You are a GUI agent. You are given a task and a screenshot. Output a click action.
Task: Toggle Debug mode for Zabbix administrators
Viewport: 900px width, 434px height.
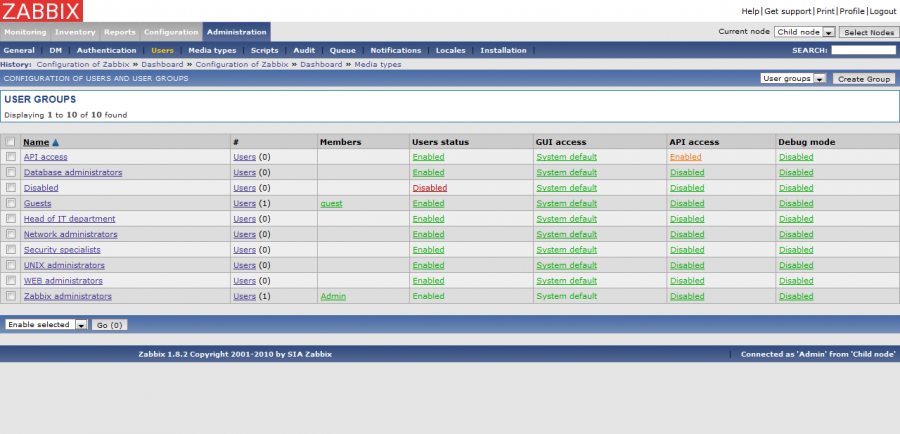coord(796,296)
